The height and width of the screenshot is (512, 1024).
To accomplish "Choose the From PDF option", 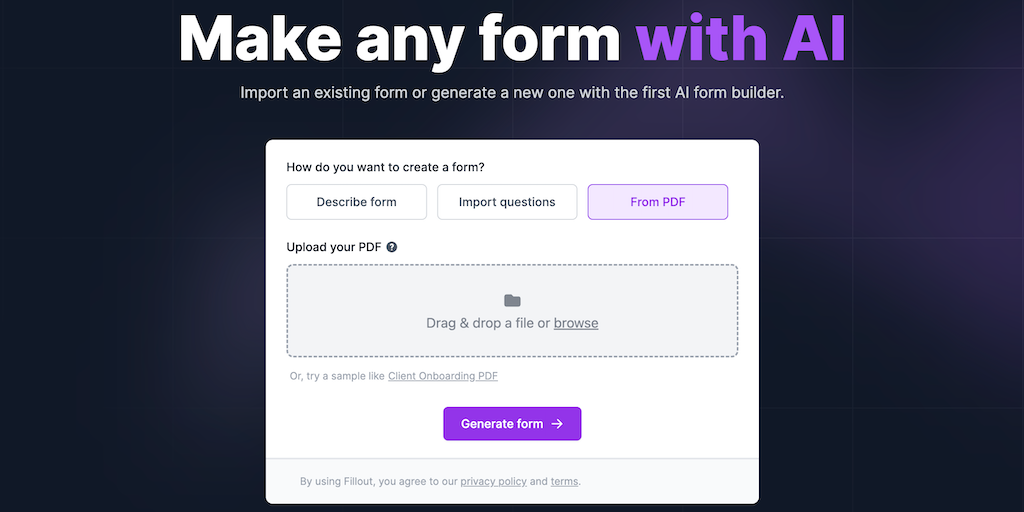I will [658, 202].
